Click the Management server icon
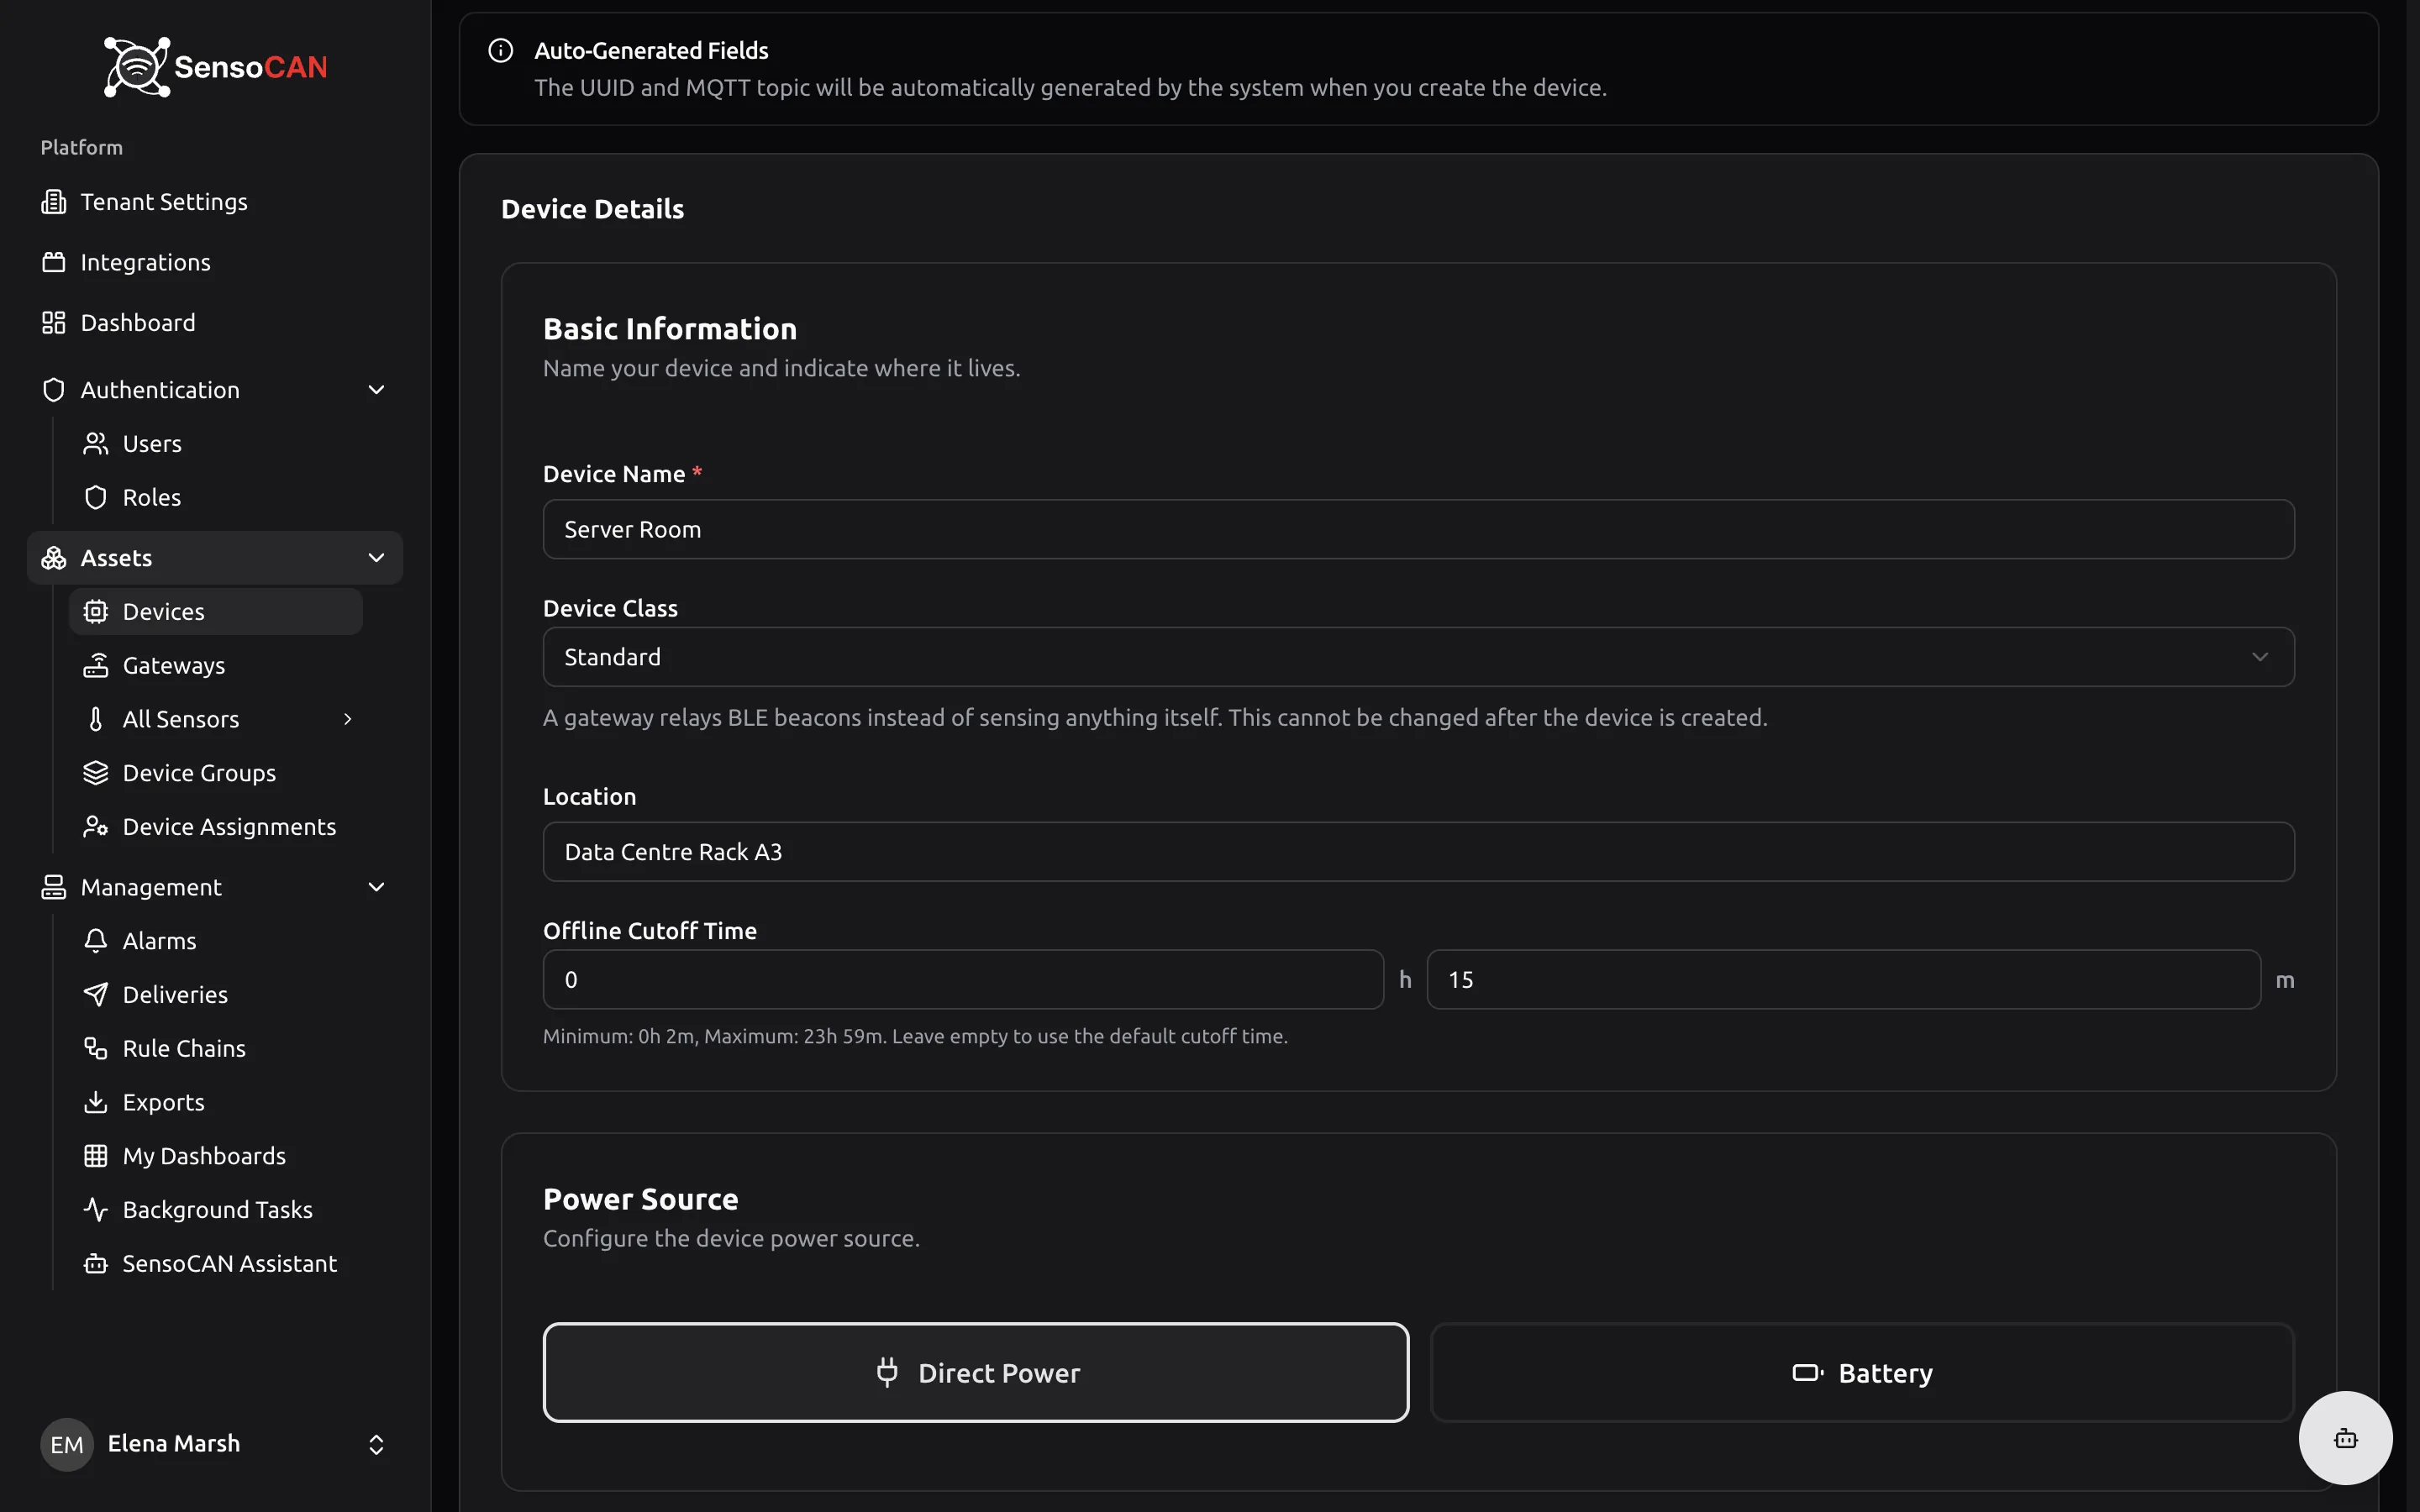This screenshot has height=1512, width=2420. (x=53, y=888)
